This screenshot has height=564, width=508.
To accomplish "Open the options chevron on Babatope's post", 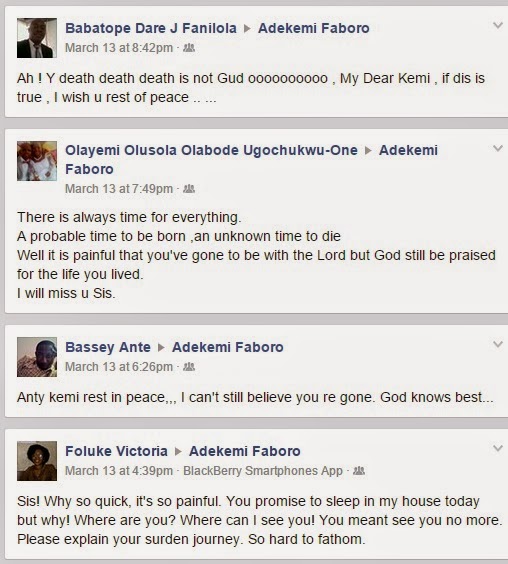I will pos(498,25).
